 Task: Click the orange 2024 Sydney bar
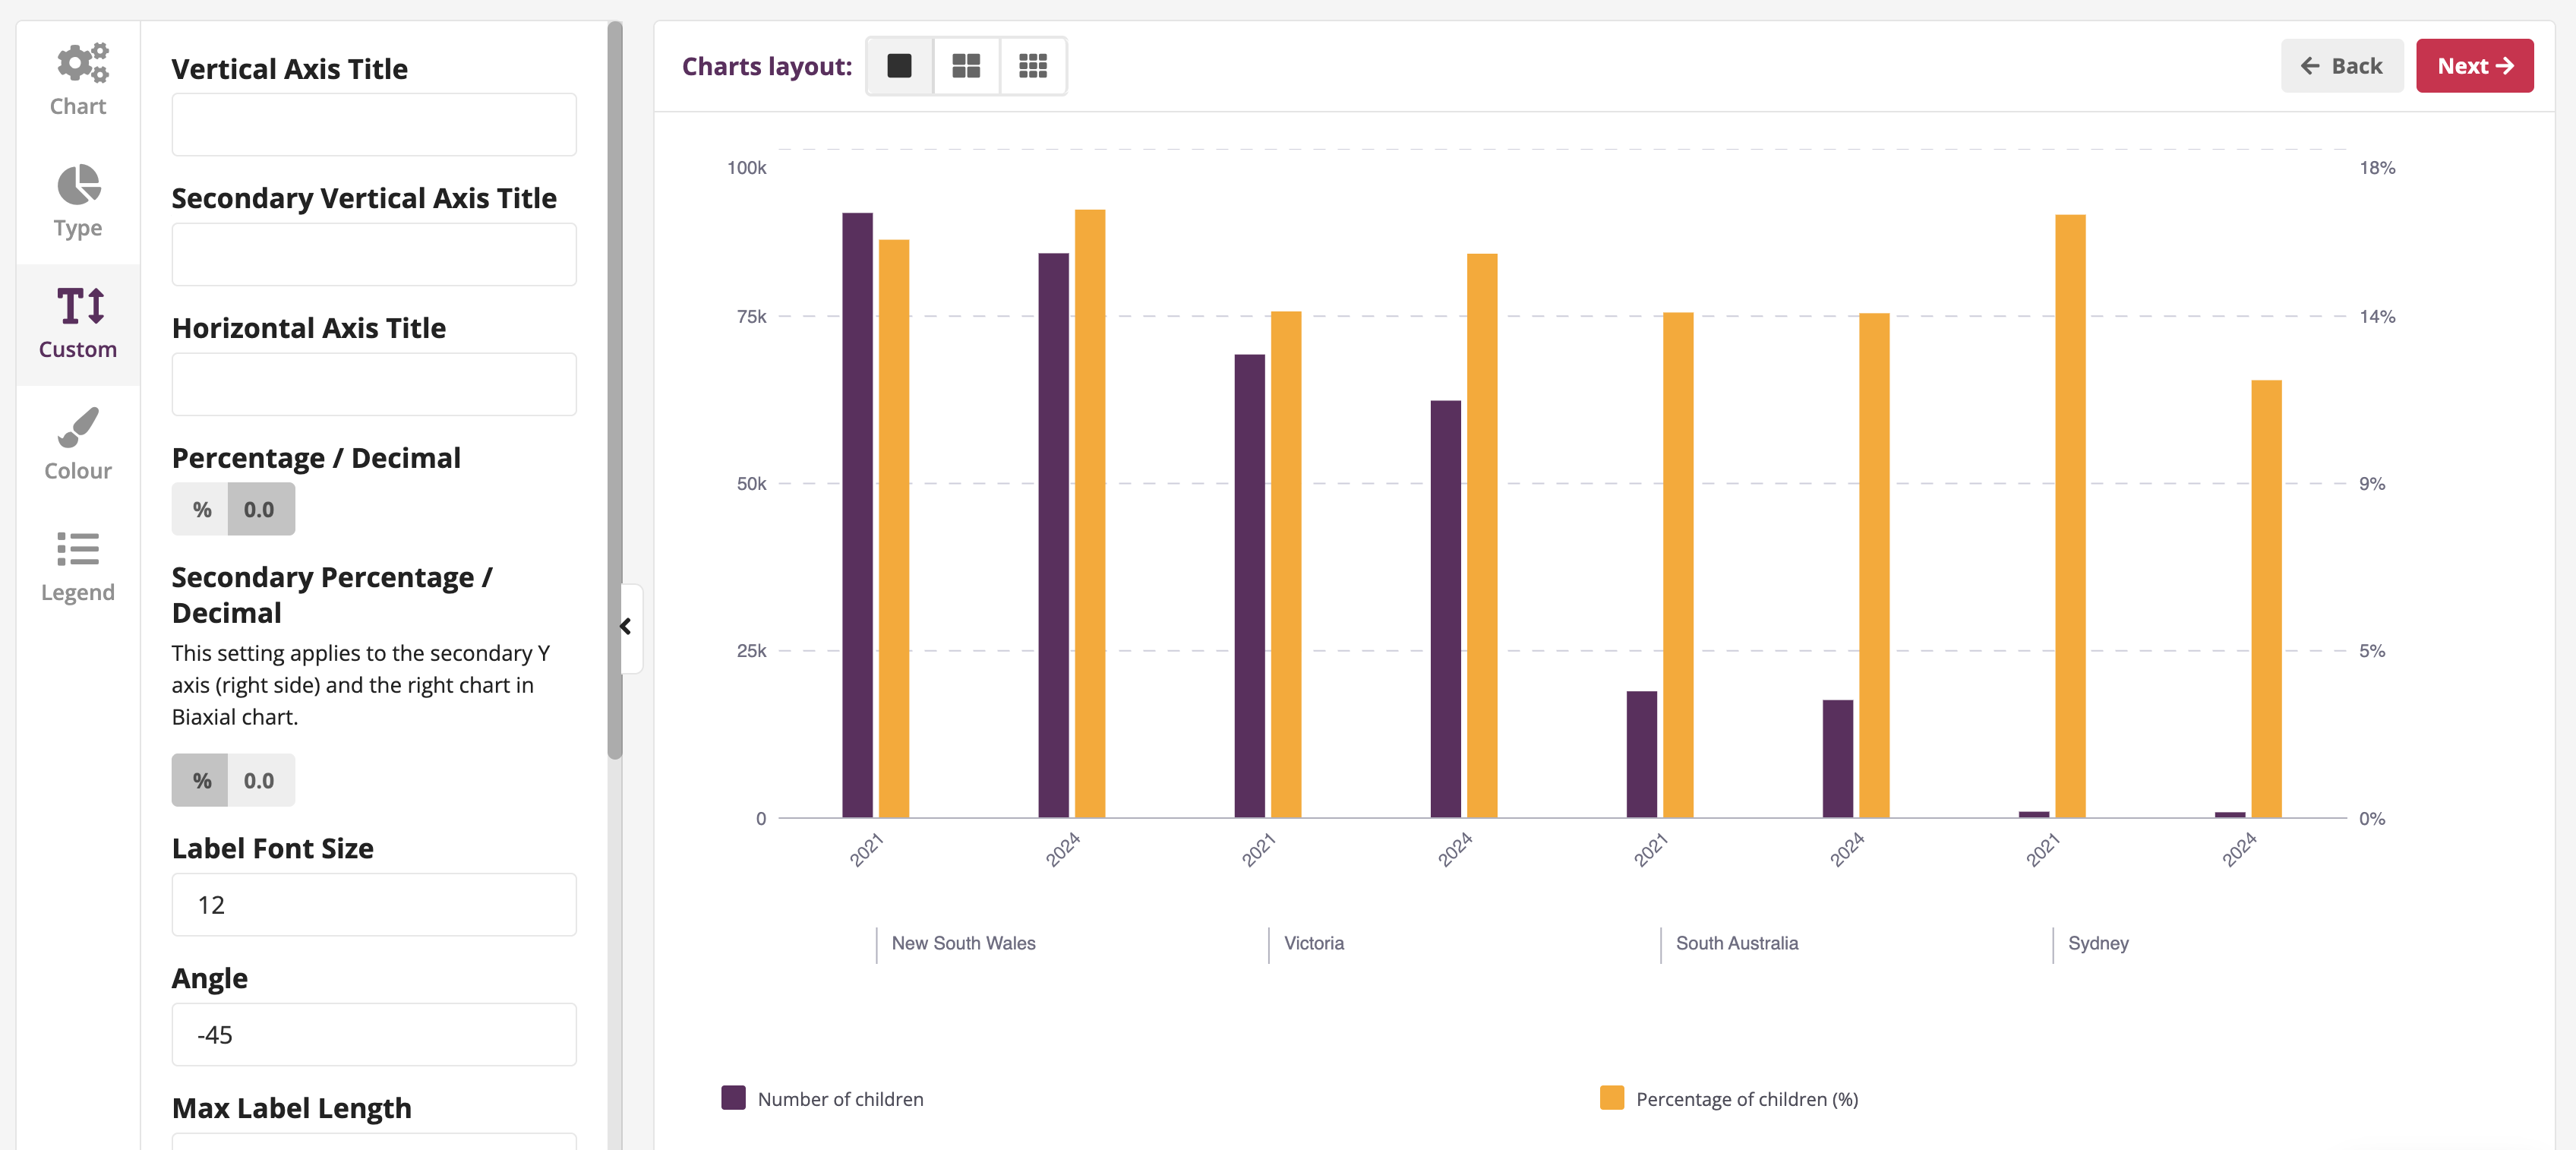tap(2266, 599)
